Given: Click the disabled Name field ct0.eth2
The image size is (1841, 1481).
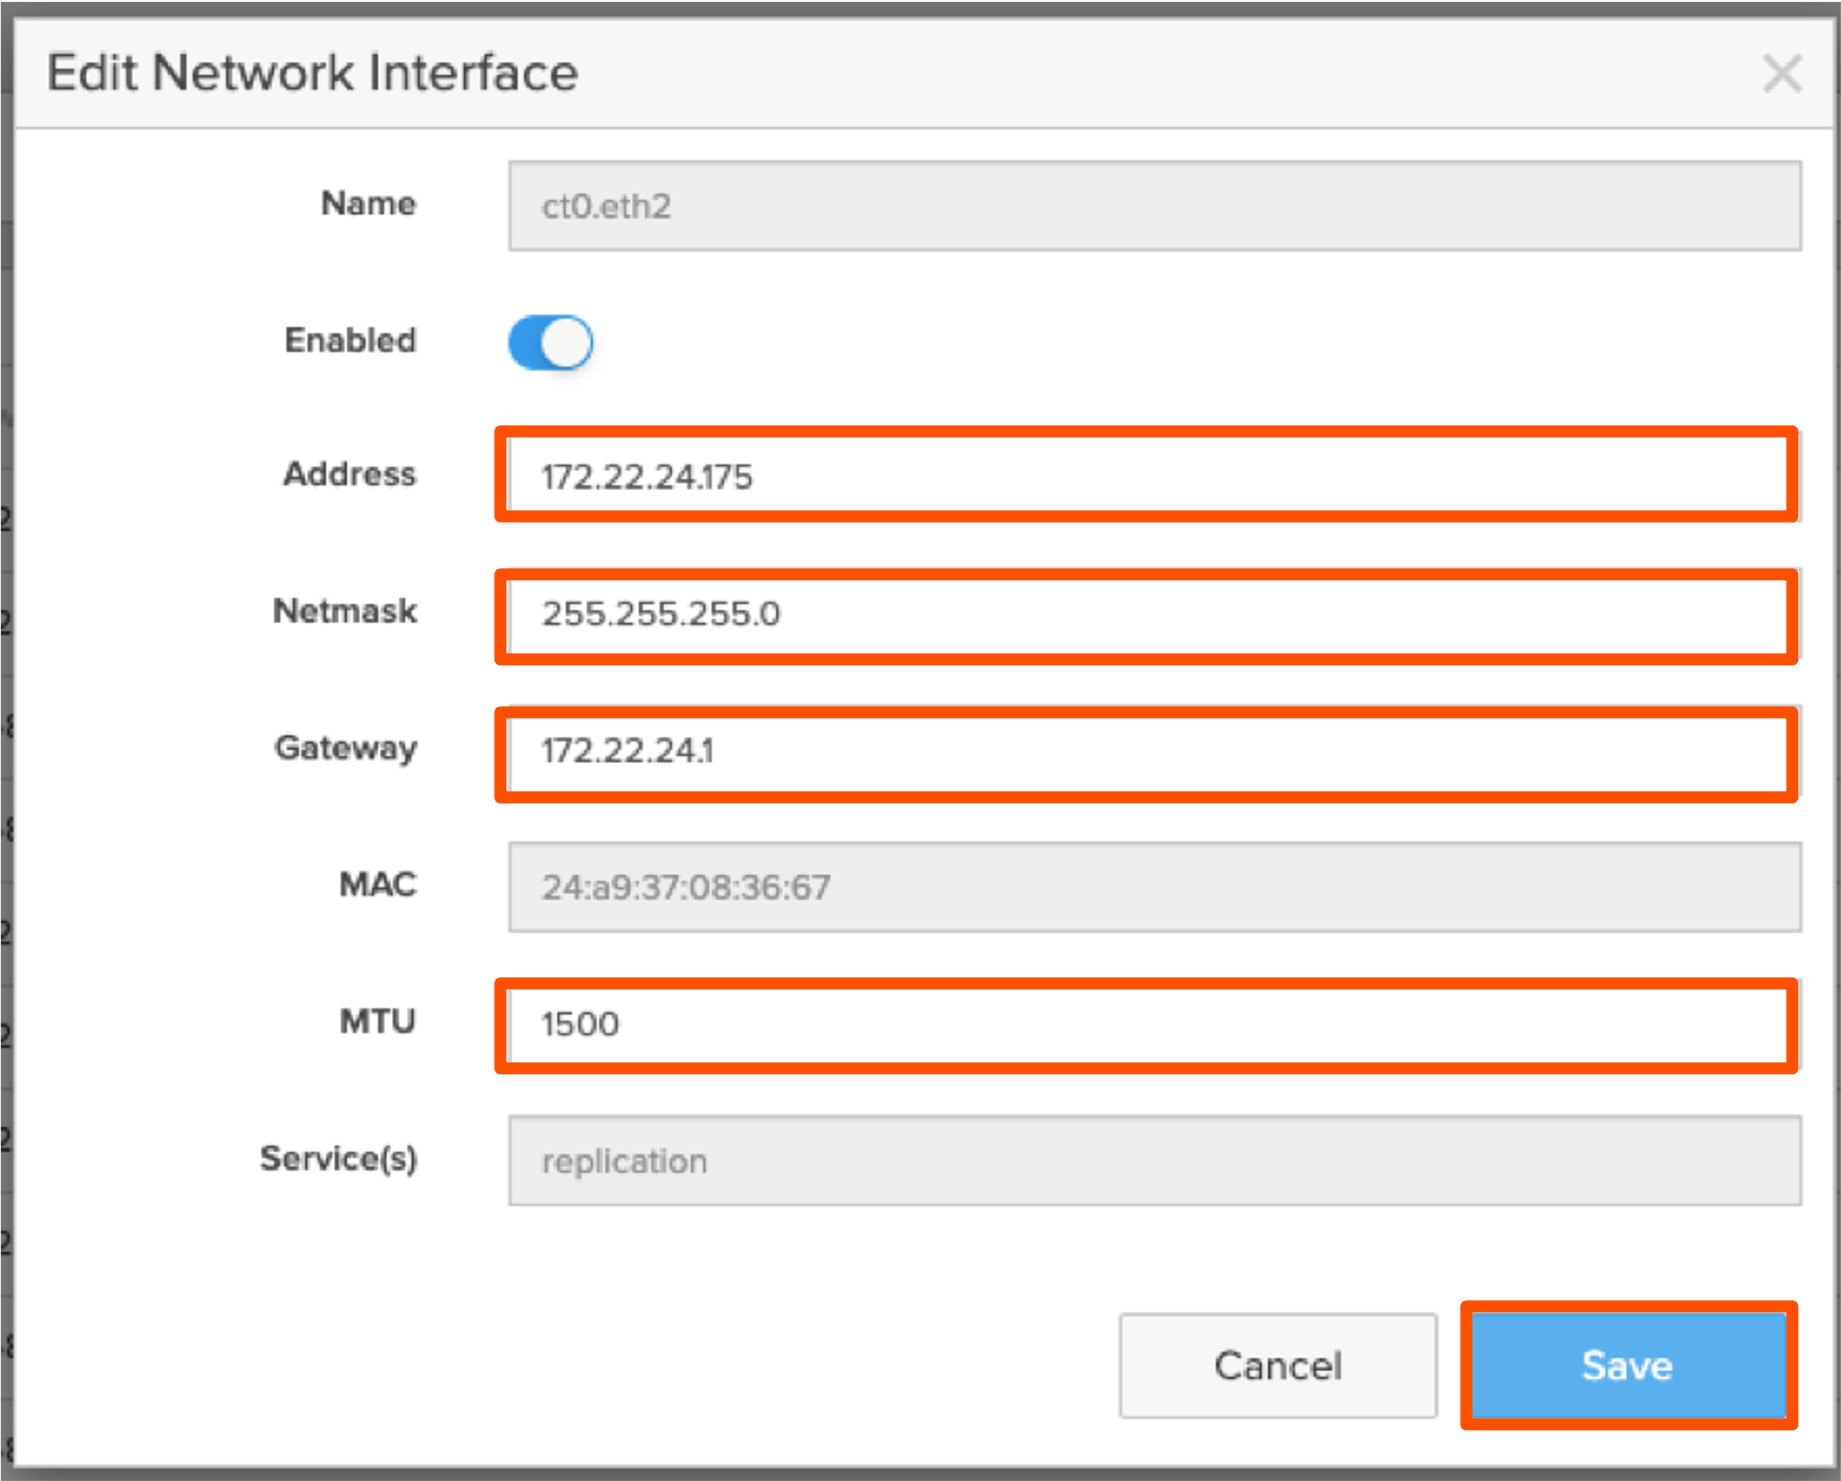Looking at the screenshot, I should coord(1154,206).
